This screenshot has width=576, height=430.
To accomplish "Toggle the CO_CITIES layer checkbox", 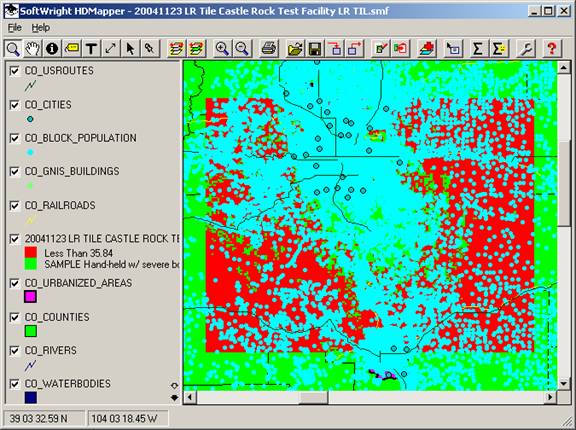I will tap(14, 105).
